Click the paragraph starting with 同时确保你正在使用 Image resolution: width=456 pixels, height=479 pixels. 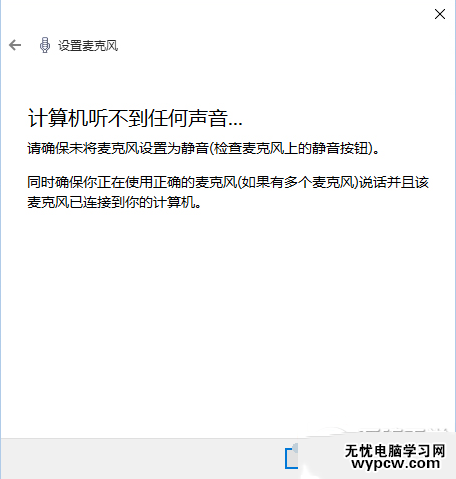click(228, 192)
